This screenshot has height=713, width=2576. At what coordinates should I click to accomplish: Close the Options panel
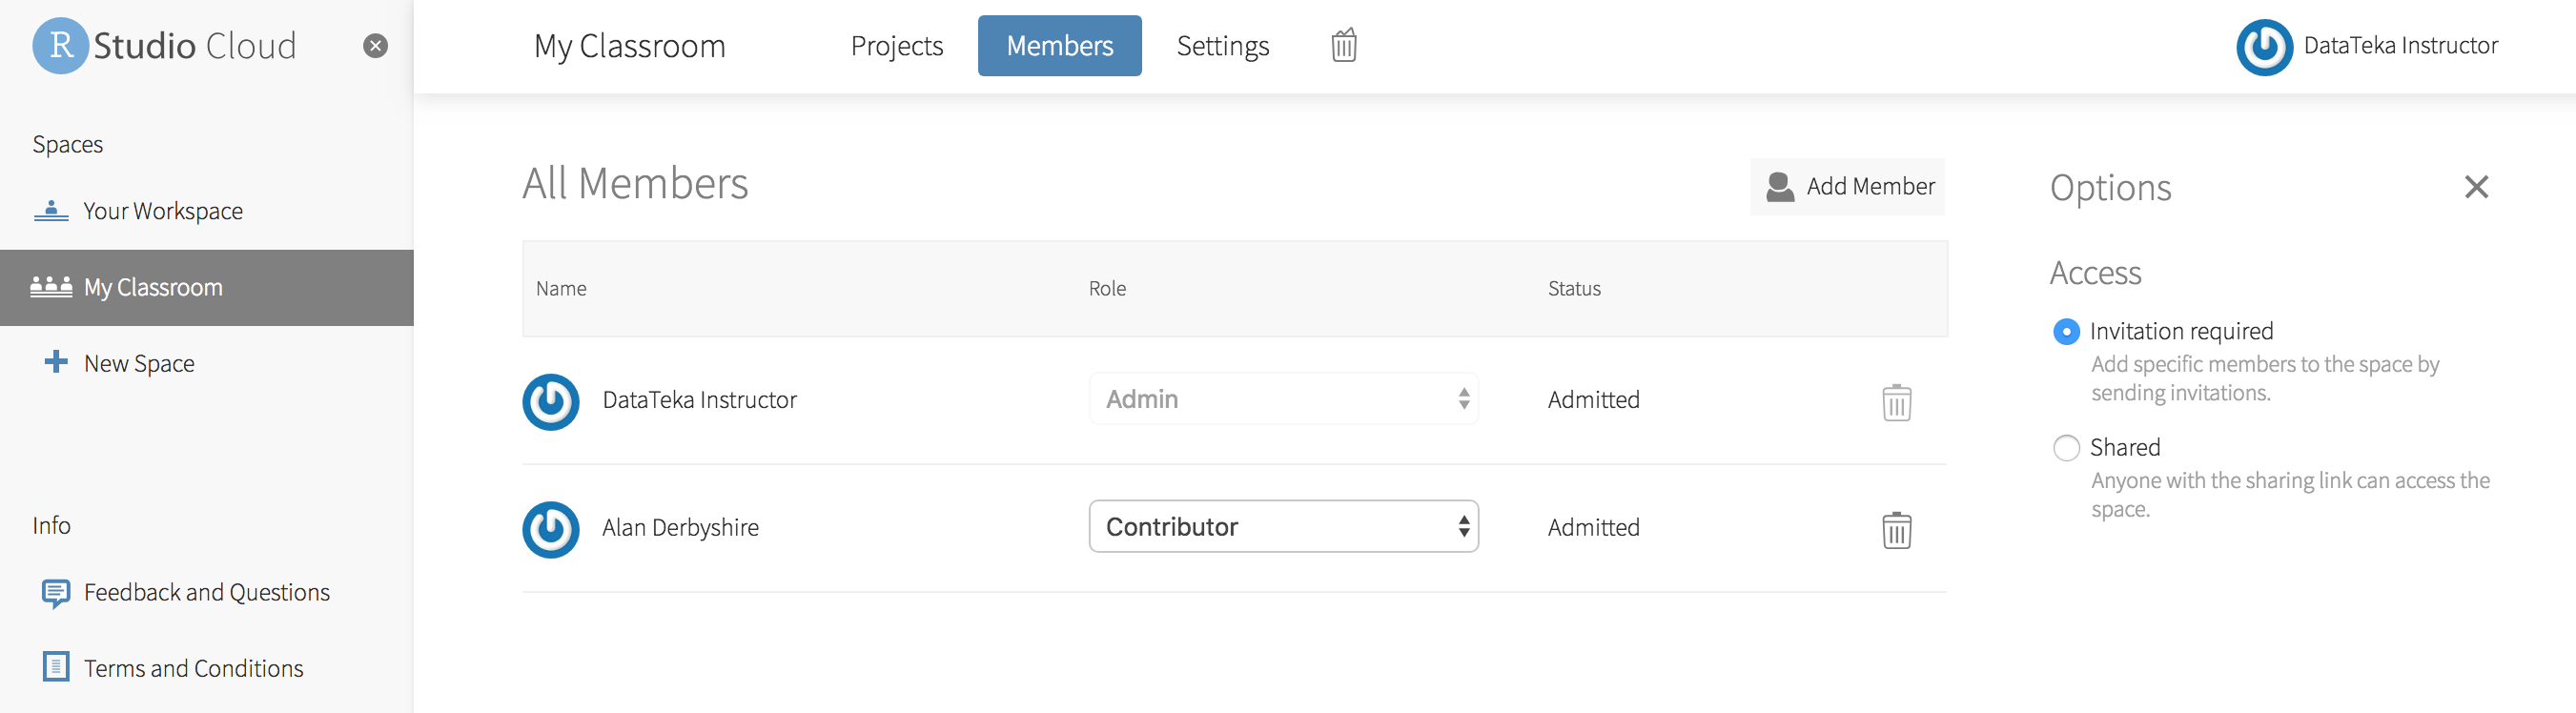[2476, 187]
